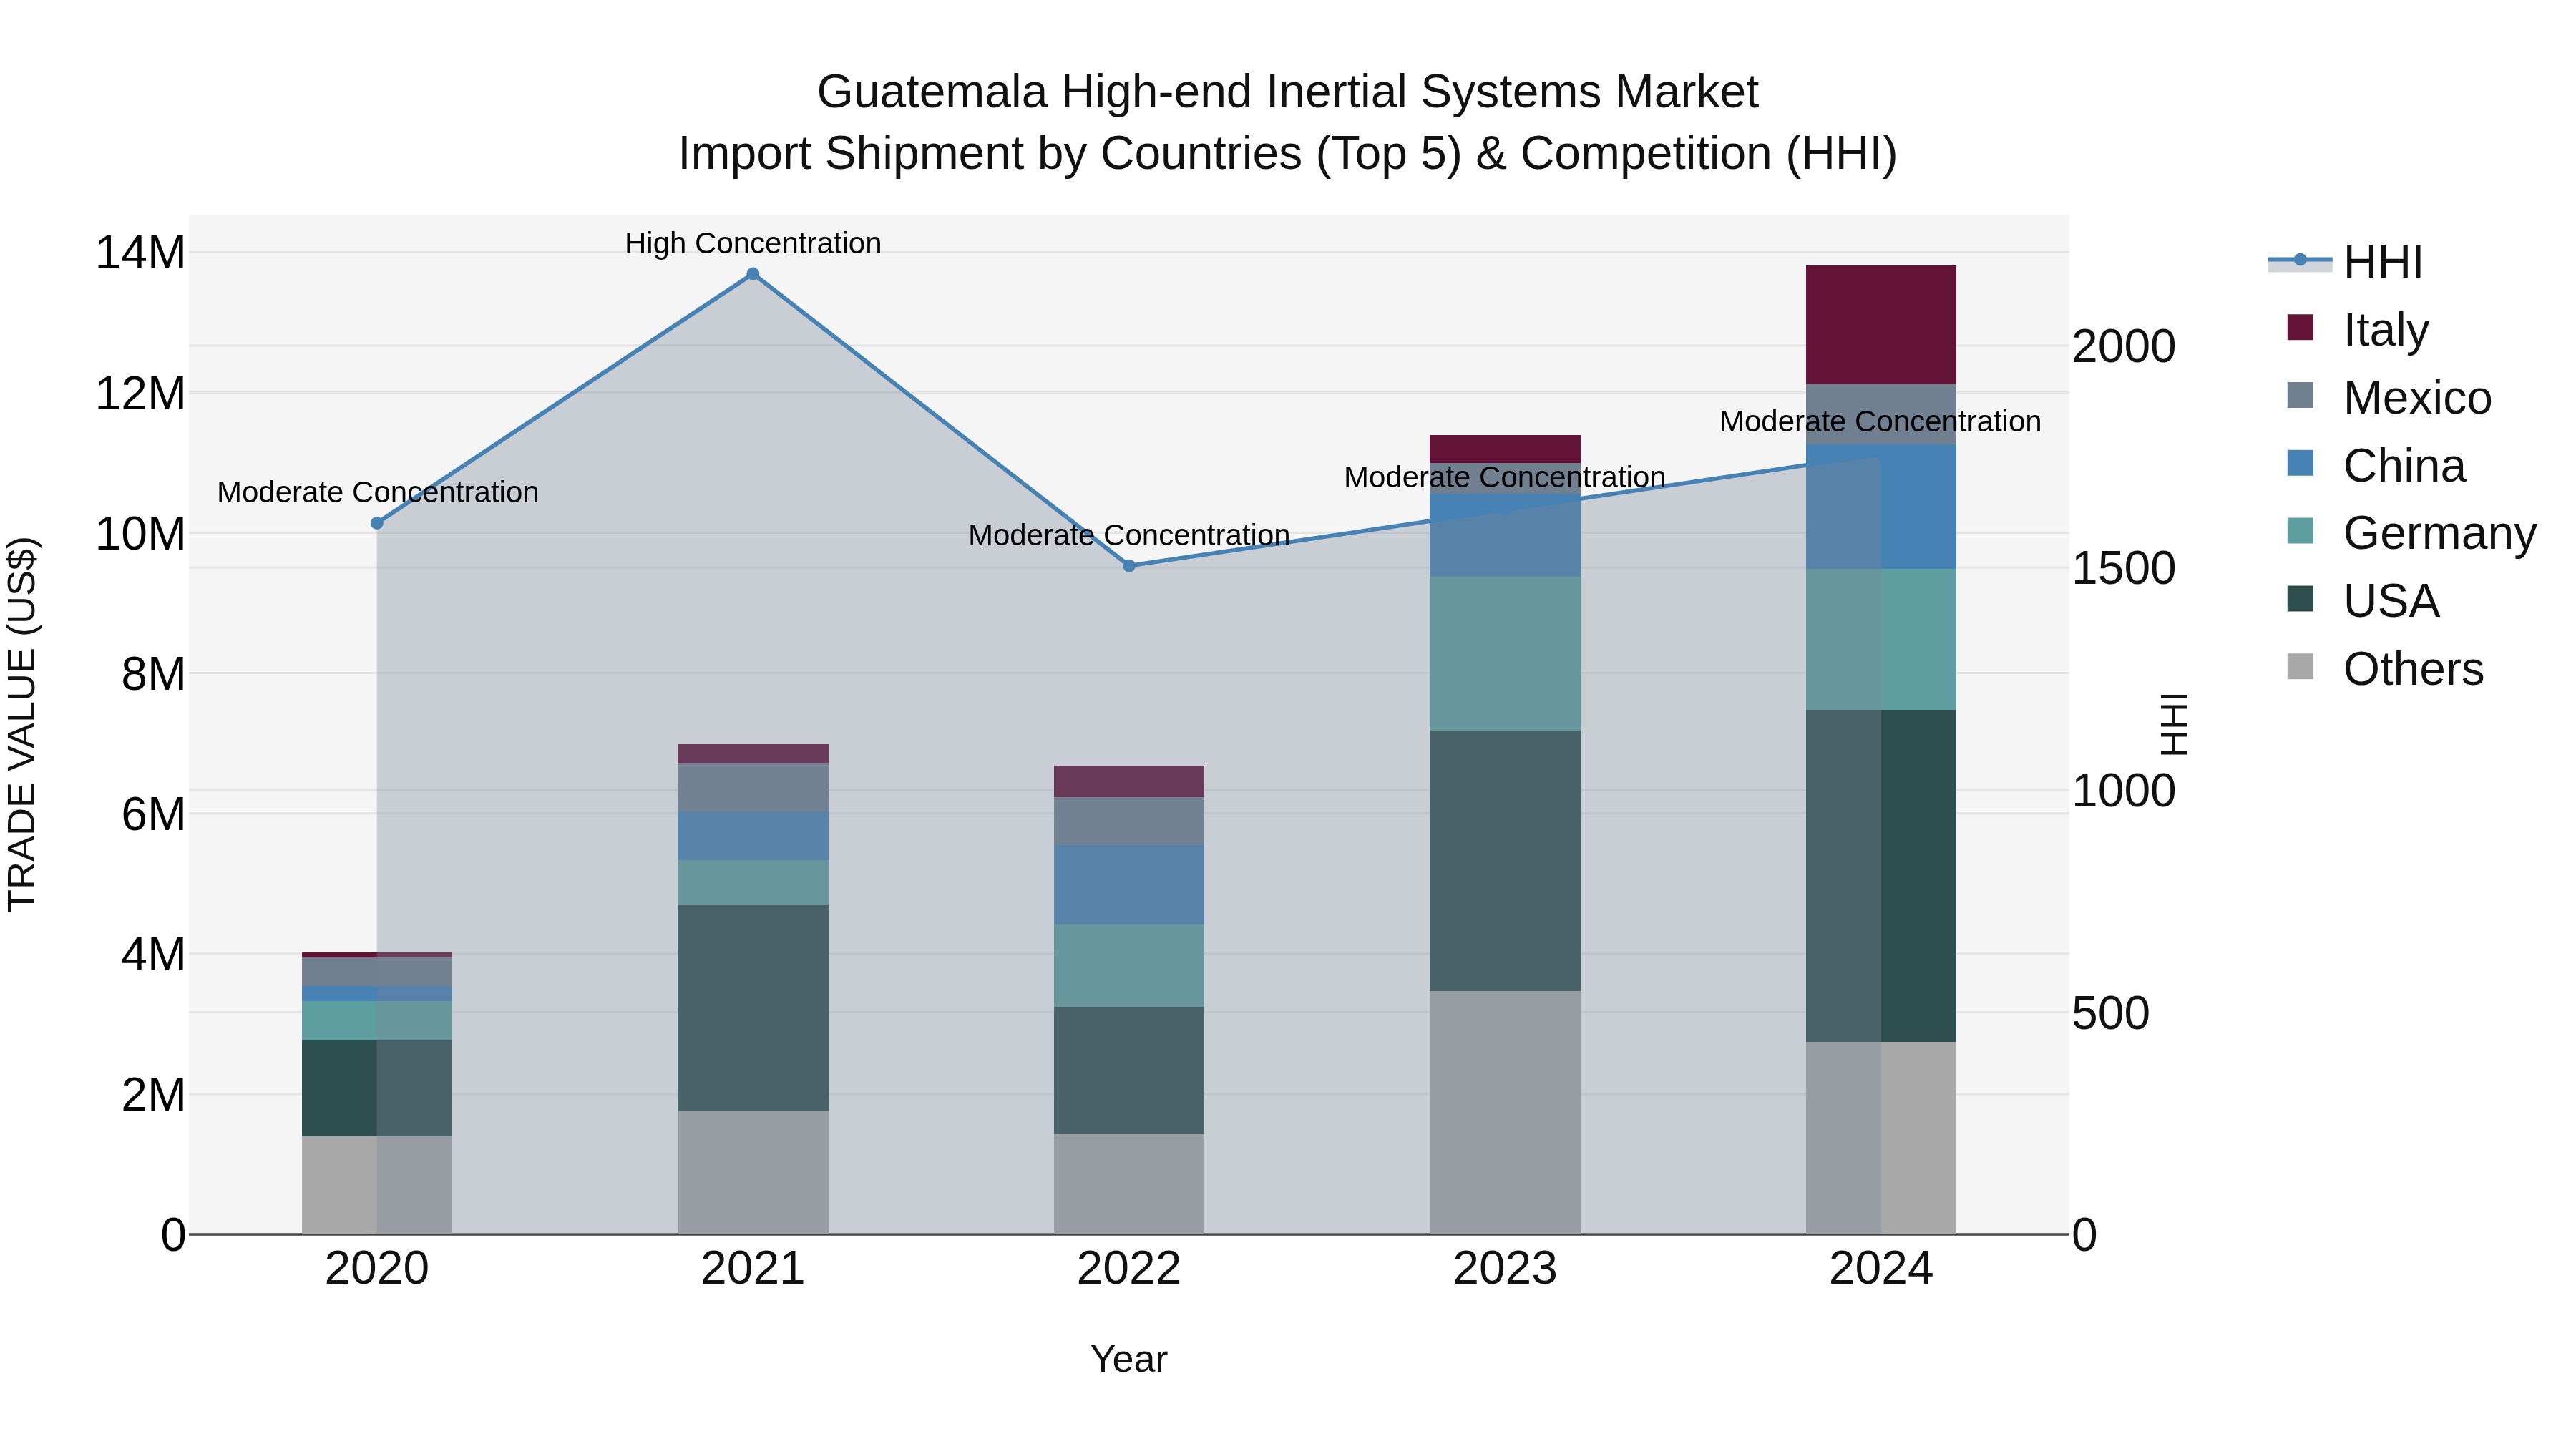
Task: Click the USA segment of the 2021 bar
Action: coord(753,1008)
